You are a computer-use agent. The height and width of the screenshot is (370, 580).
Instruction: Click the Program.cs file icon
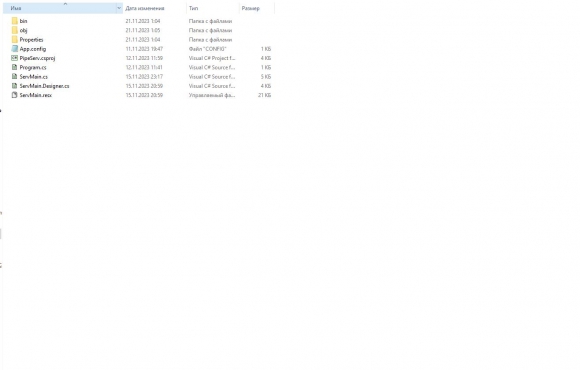click(x=14, y=67)
